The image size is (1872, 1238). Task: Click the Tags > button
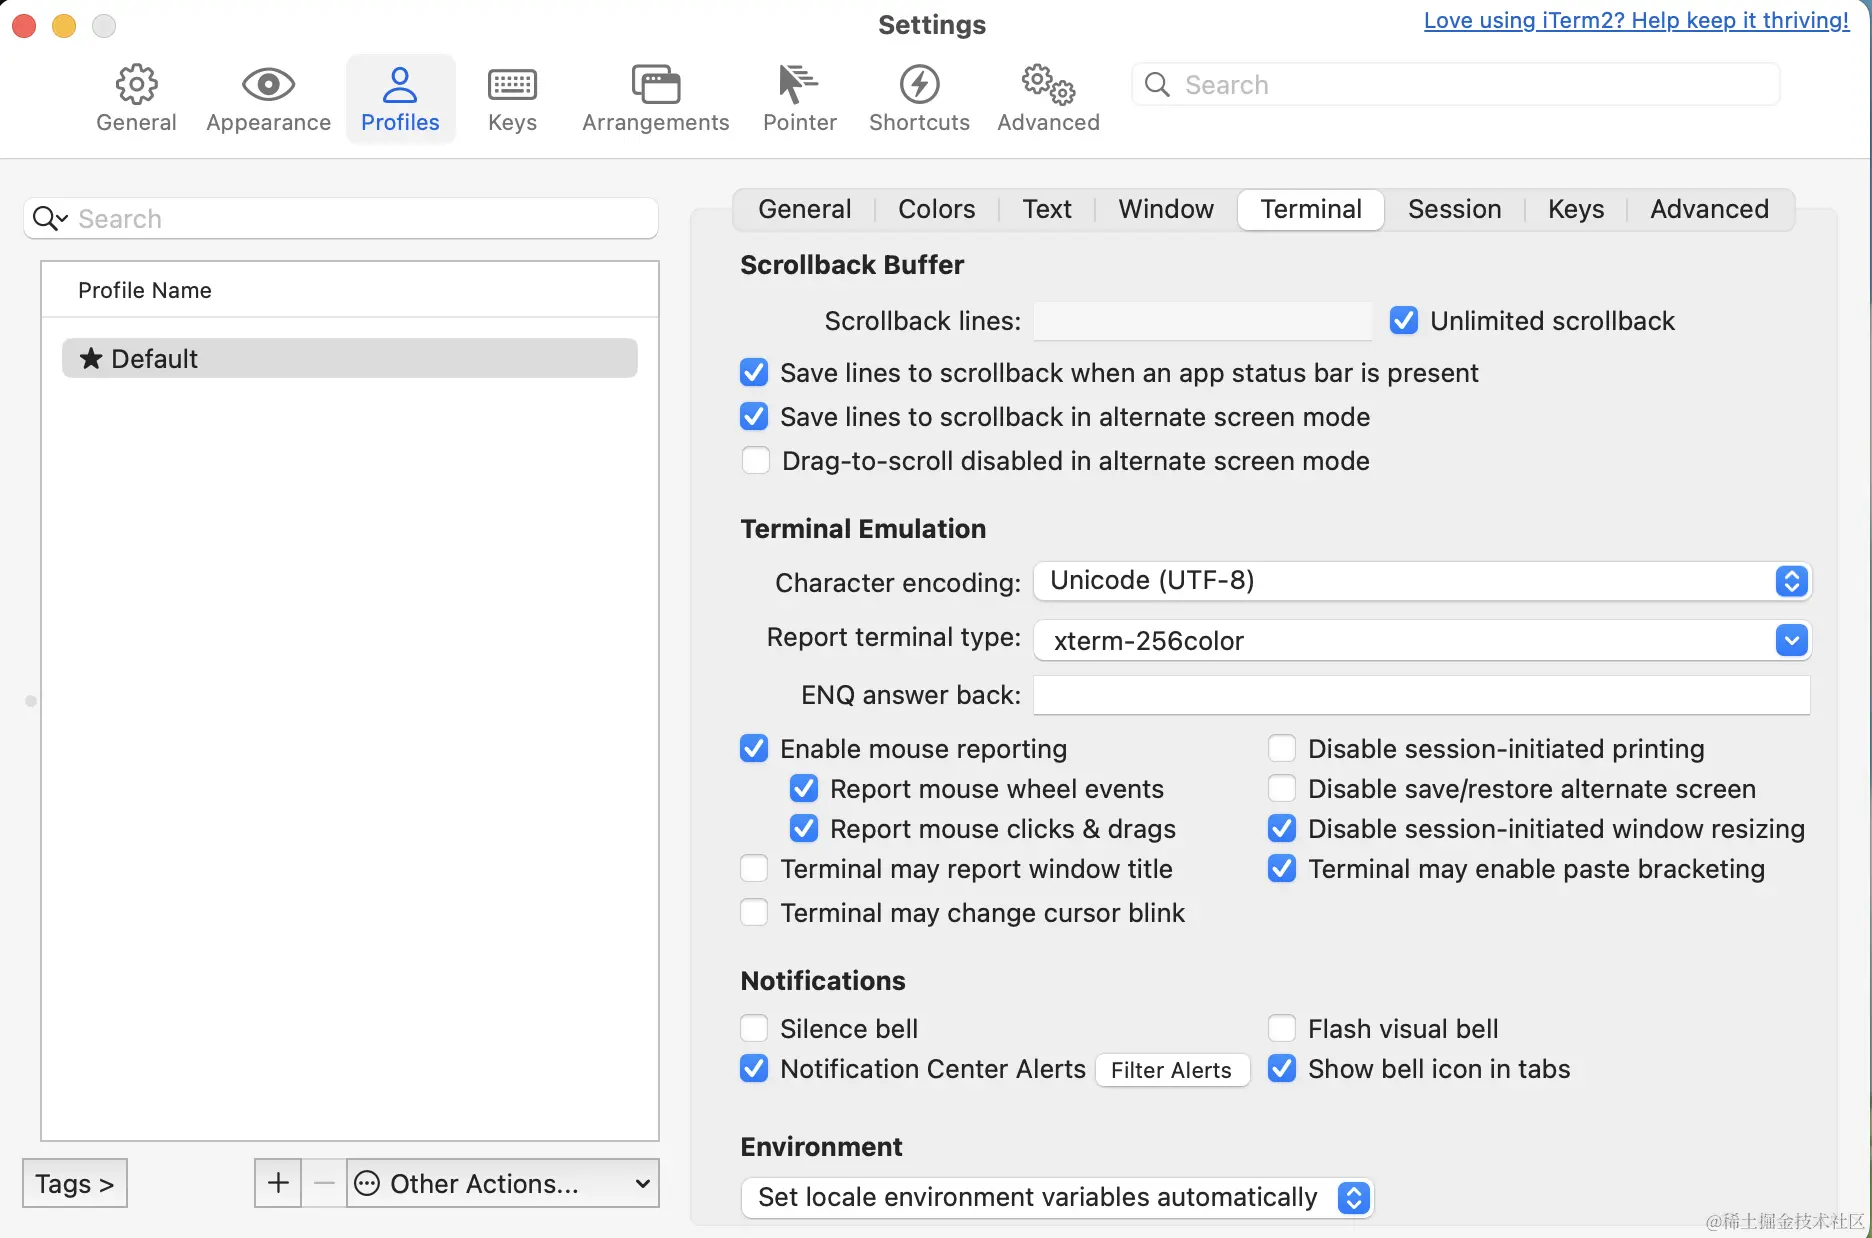(x=75, y=1183)
